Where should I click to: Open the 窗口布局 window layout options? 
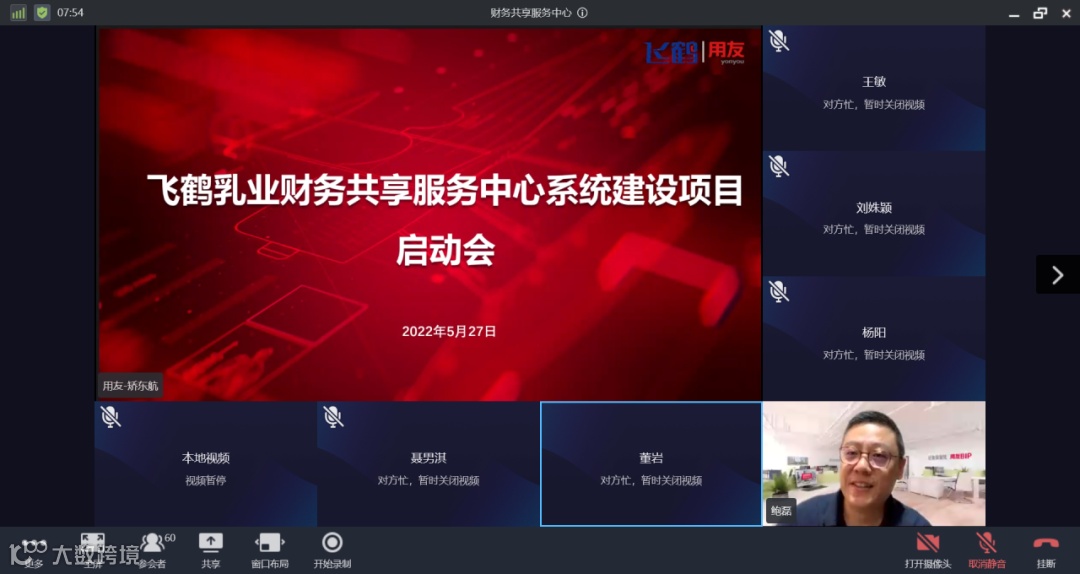pos(269,551)
